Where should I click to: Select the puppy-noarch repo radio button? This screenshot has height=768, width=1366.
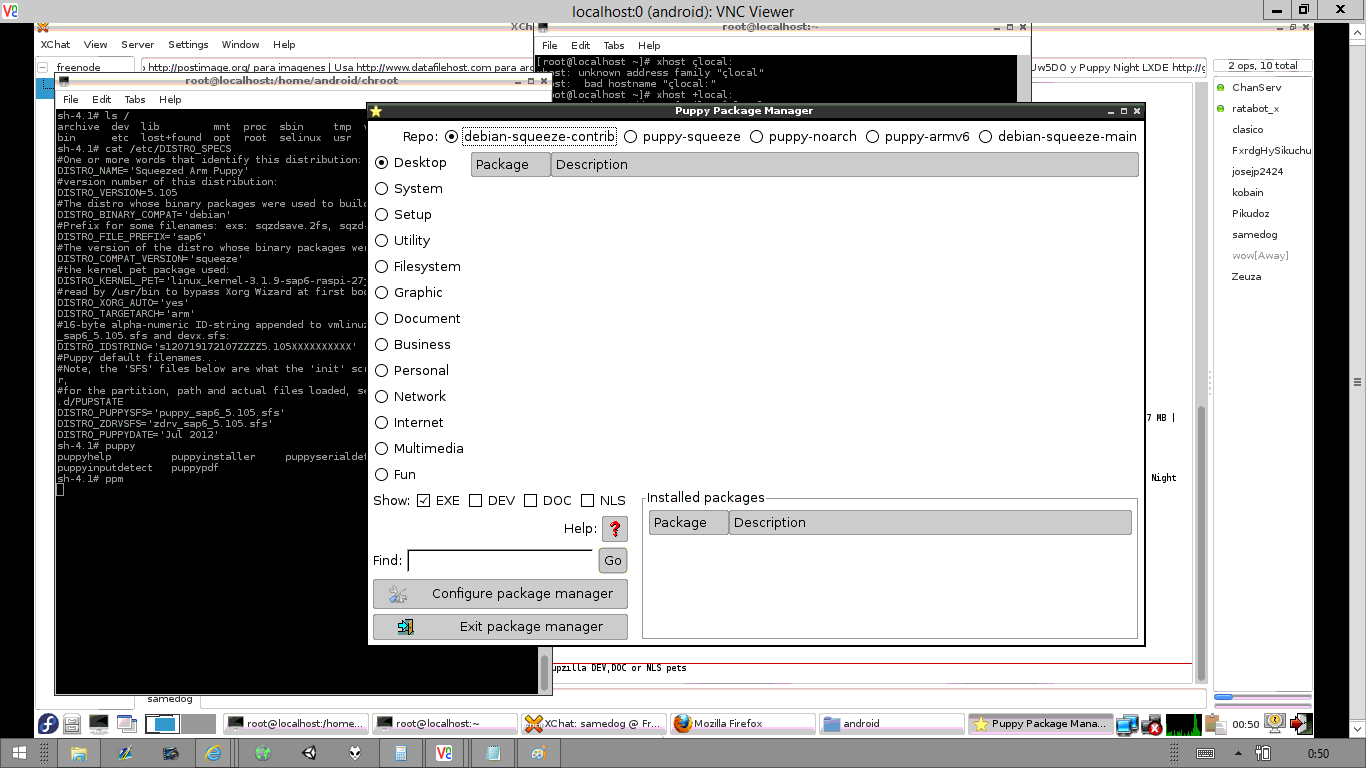tap(756, 136)
